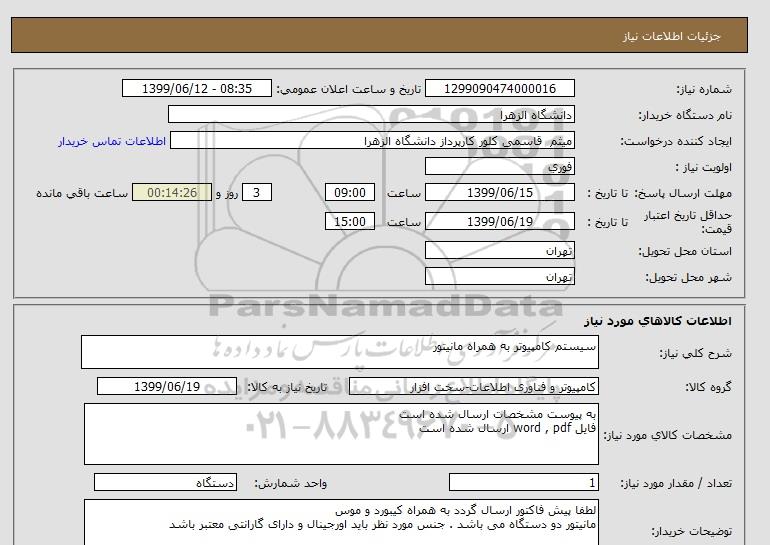The height and width of the screenshot is (545, 770).
Task: Click the quantity field showing 1
Action: pos(523,483)
